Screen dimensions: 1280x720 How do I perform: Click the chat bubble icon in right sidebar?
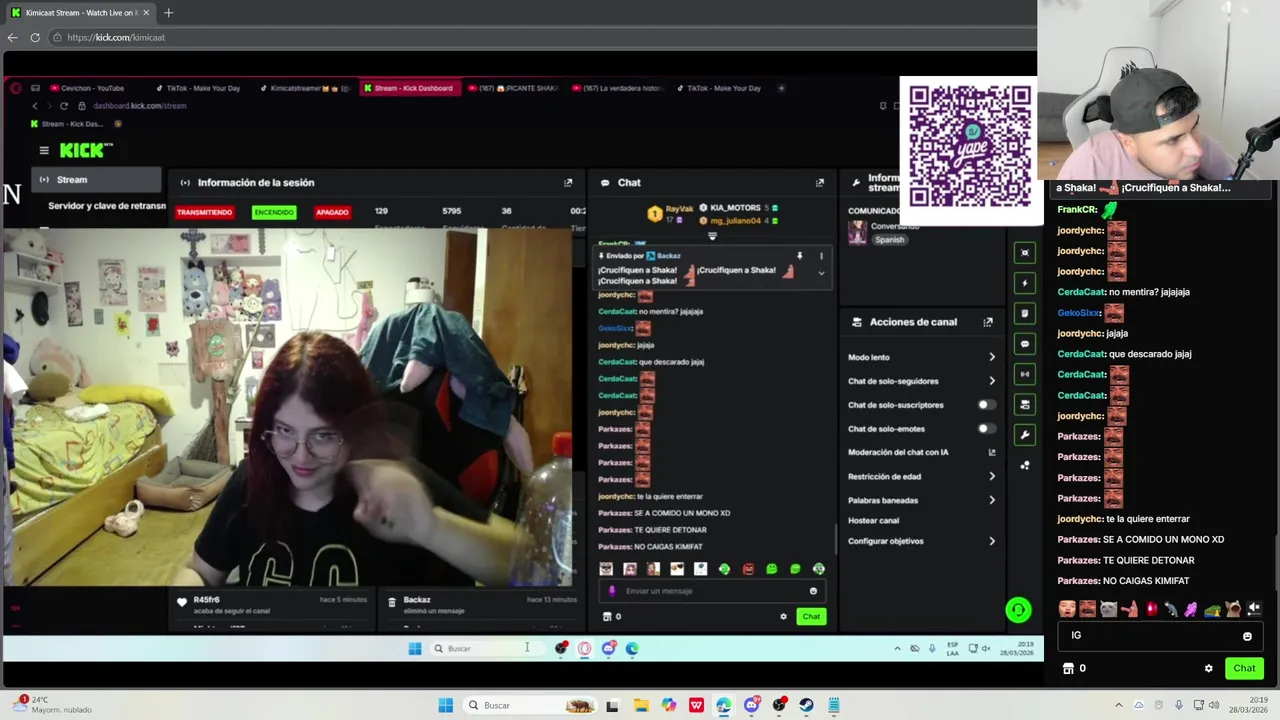tap(1025, 344)
